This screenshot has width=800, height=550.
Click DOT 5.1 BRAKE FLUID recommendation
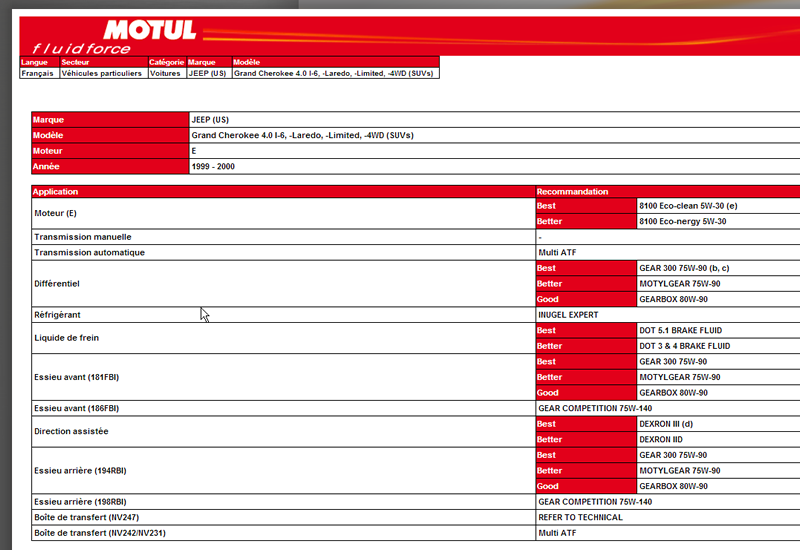click(681, 331)
